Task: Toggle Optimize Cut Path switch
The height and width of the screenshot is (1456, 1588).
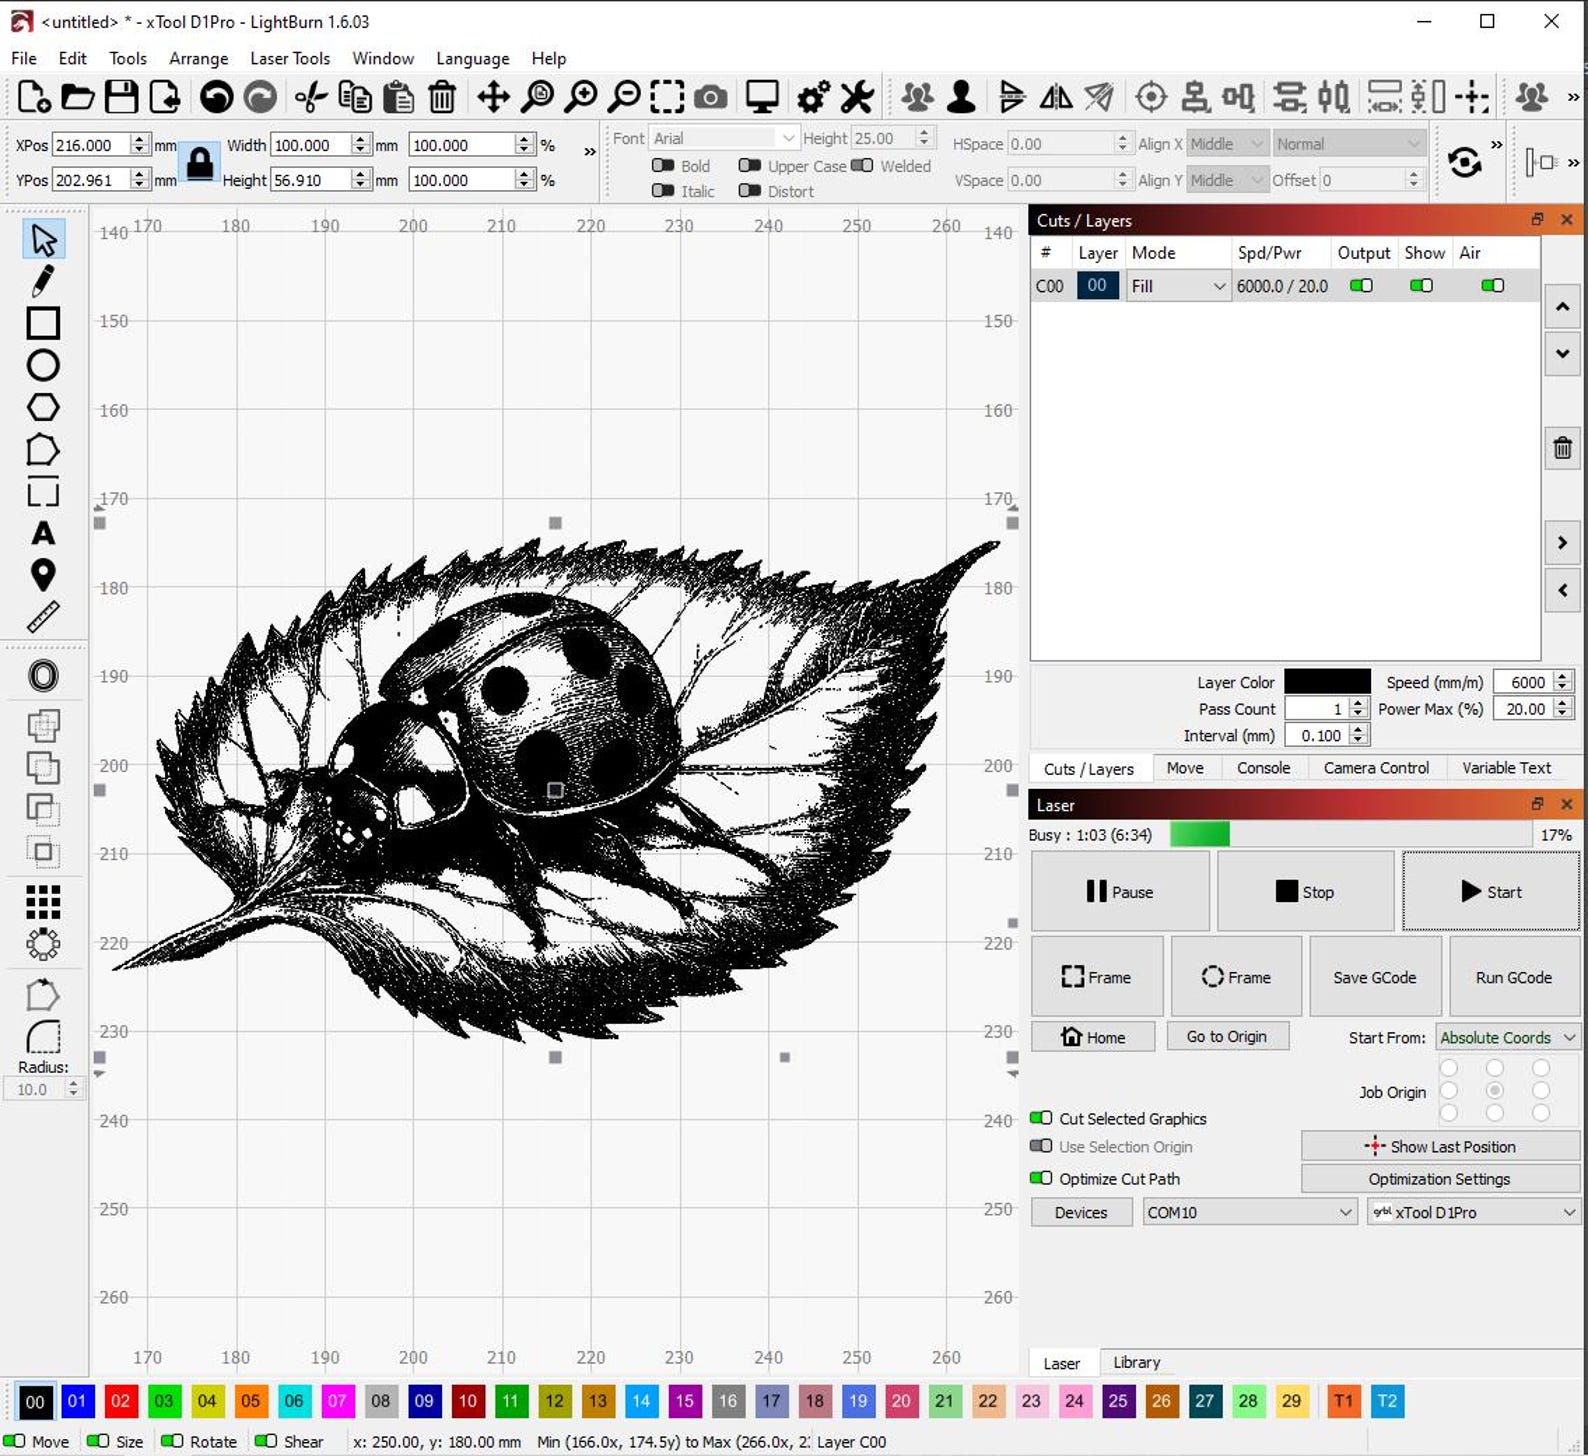Action: click(1041, 1178)
